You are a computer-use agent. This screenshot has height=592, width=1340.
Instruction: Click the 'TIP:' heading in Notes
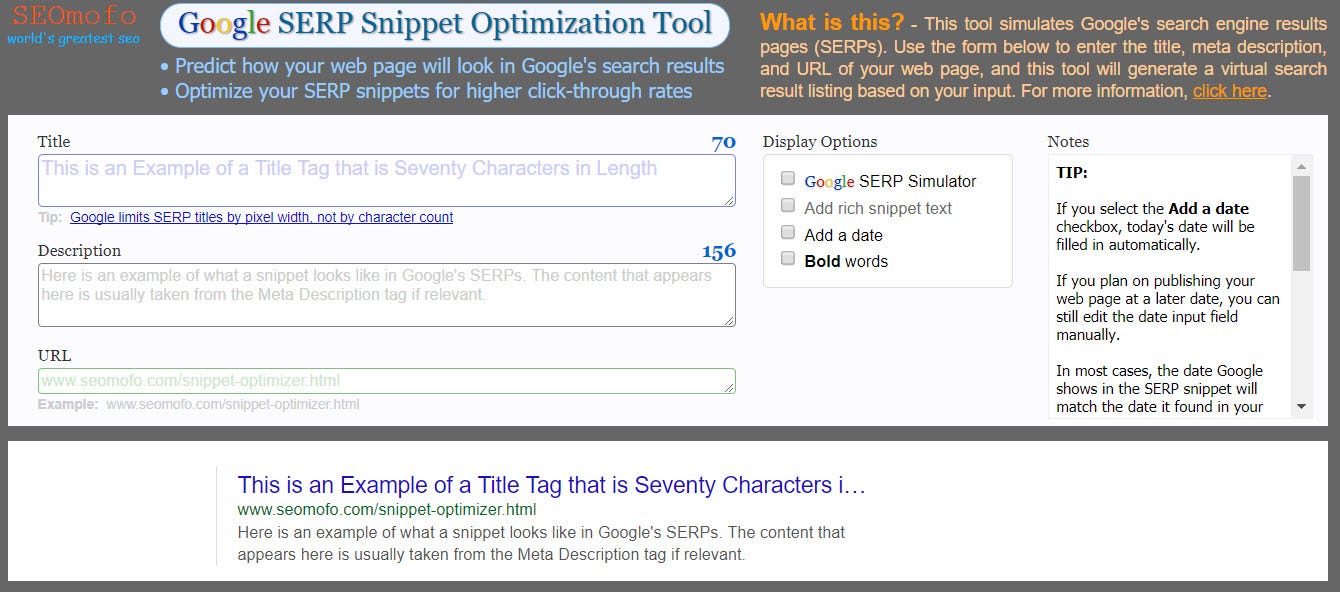1072,173
